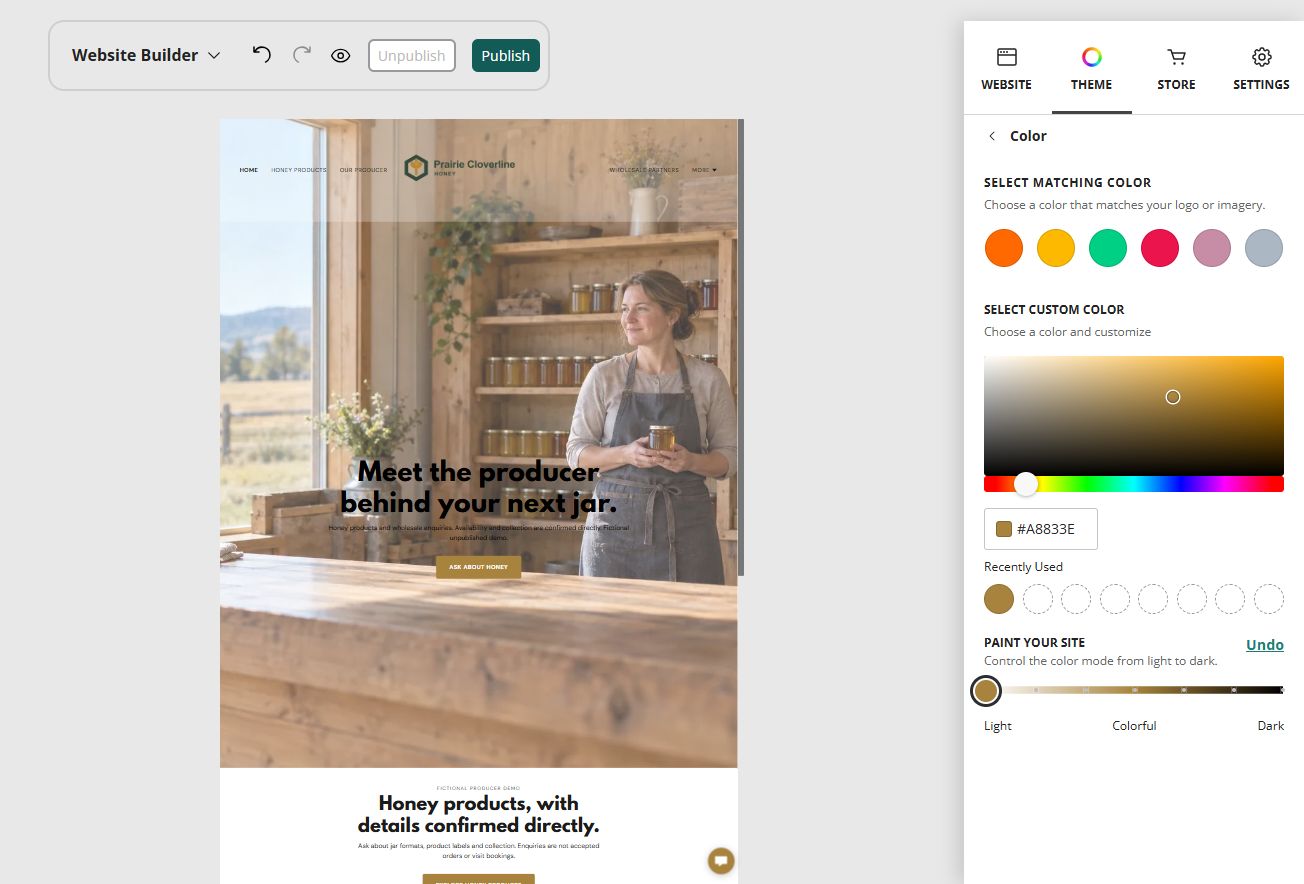Screen dimensions: 1304x884
Task: Select the crimson red matching color
Action: point(1160,247)
